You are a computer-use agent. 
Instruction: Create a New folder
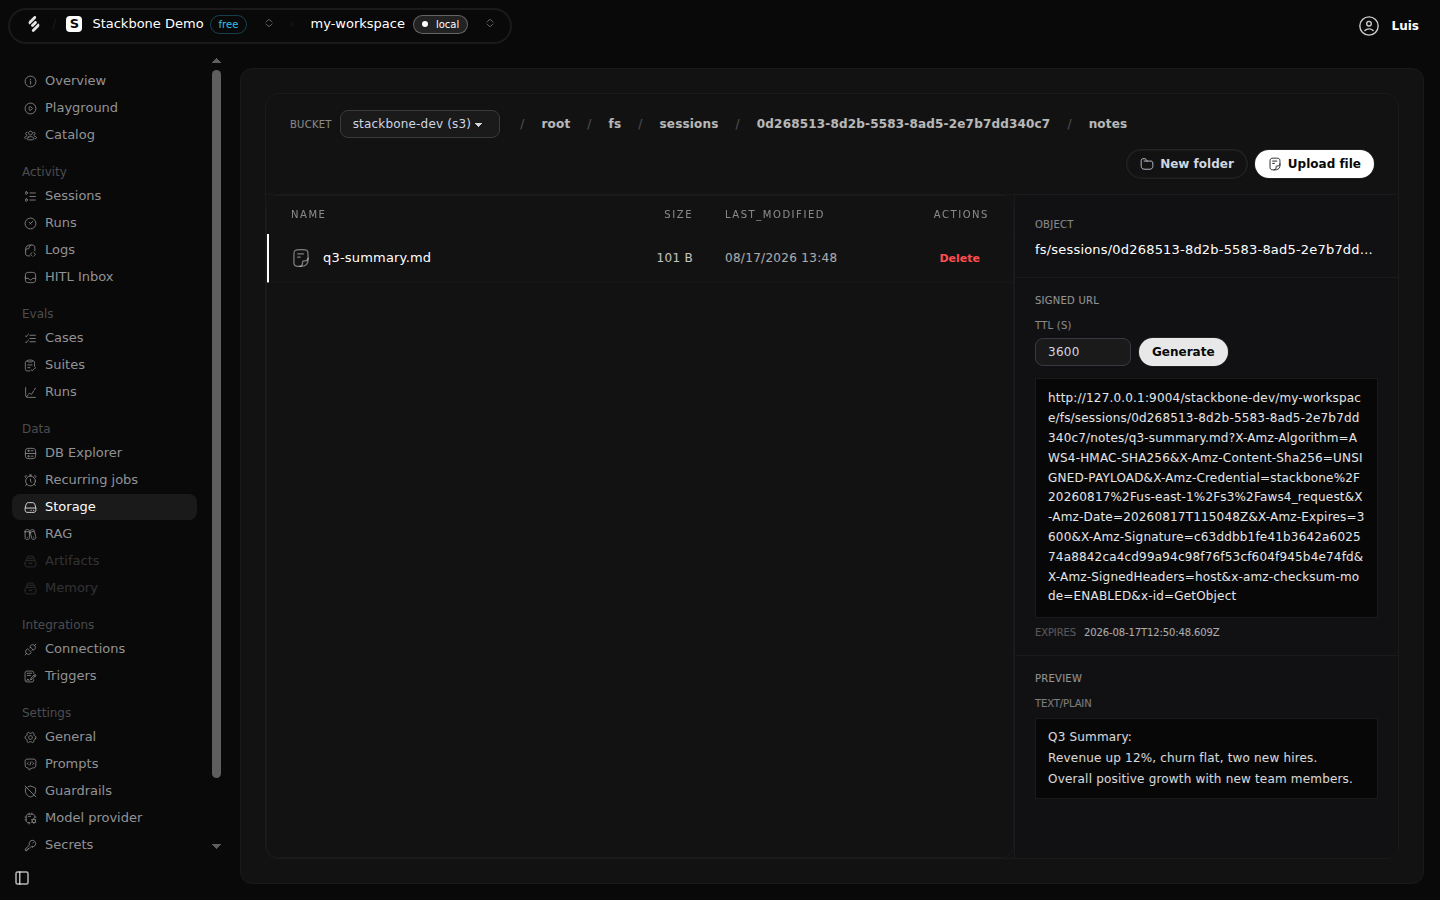(1187, 164)
